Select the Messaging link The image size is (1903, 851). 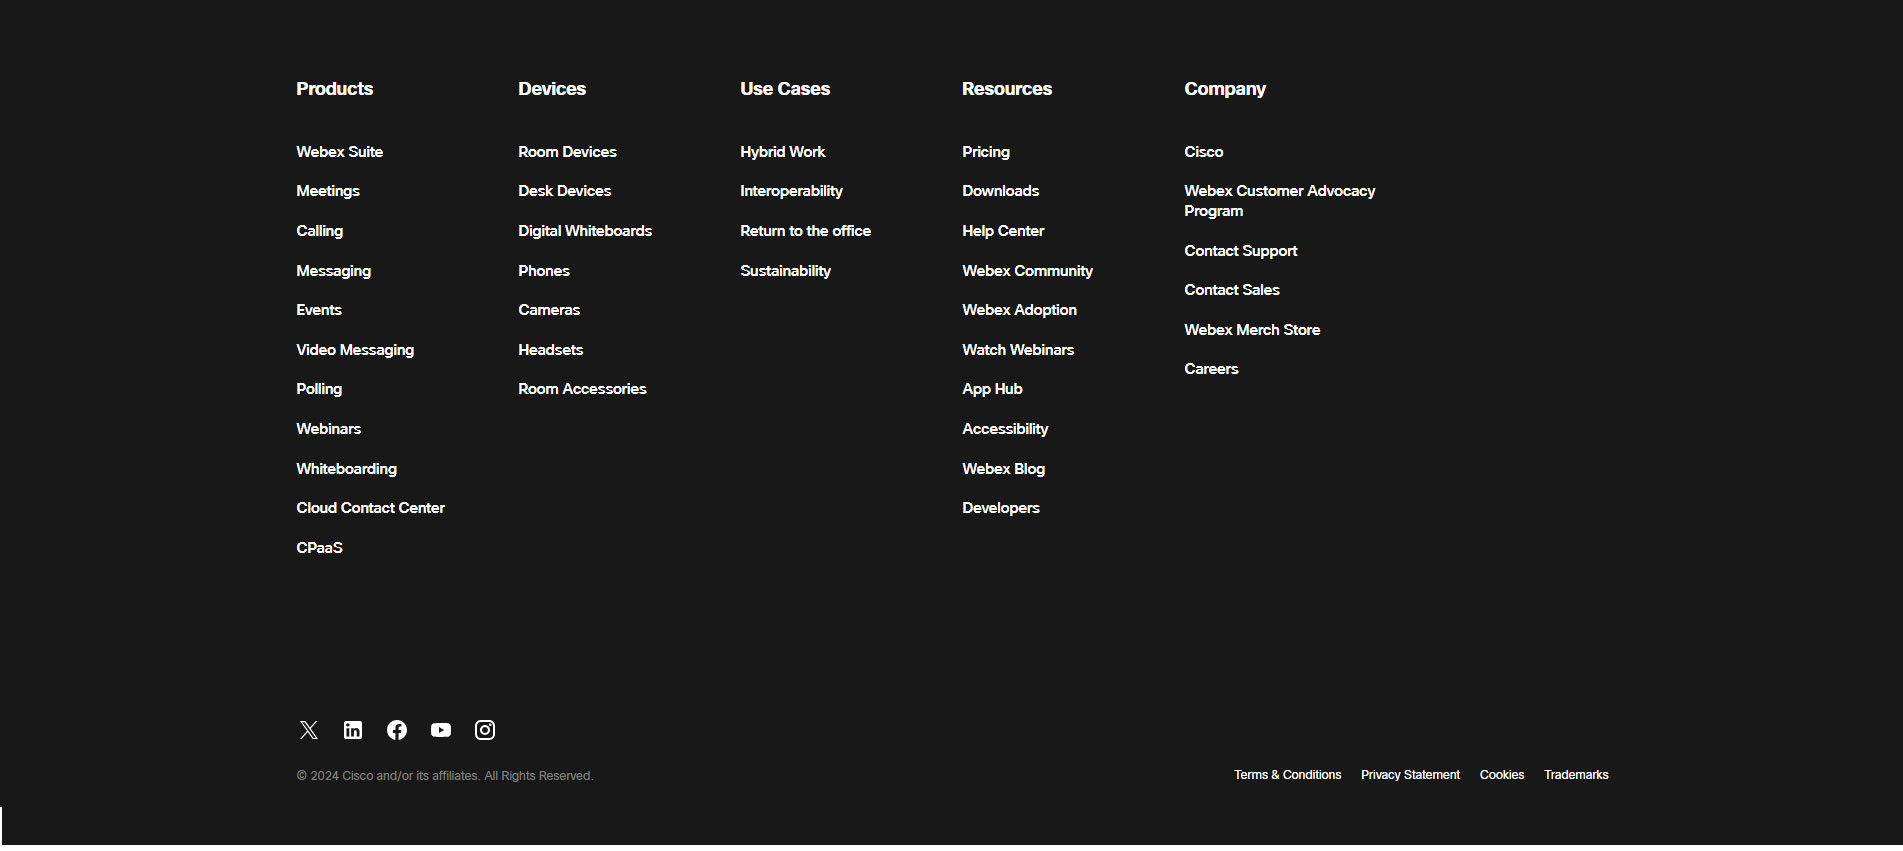[334, 271]
